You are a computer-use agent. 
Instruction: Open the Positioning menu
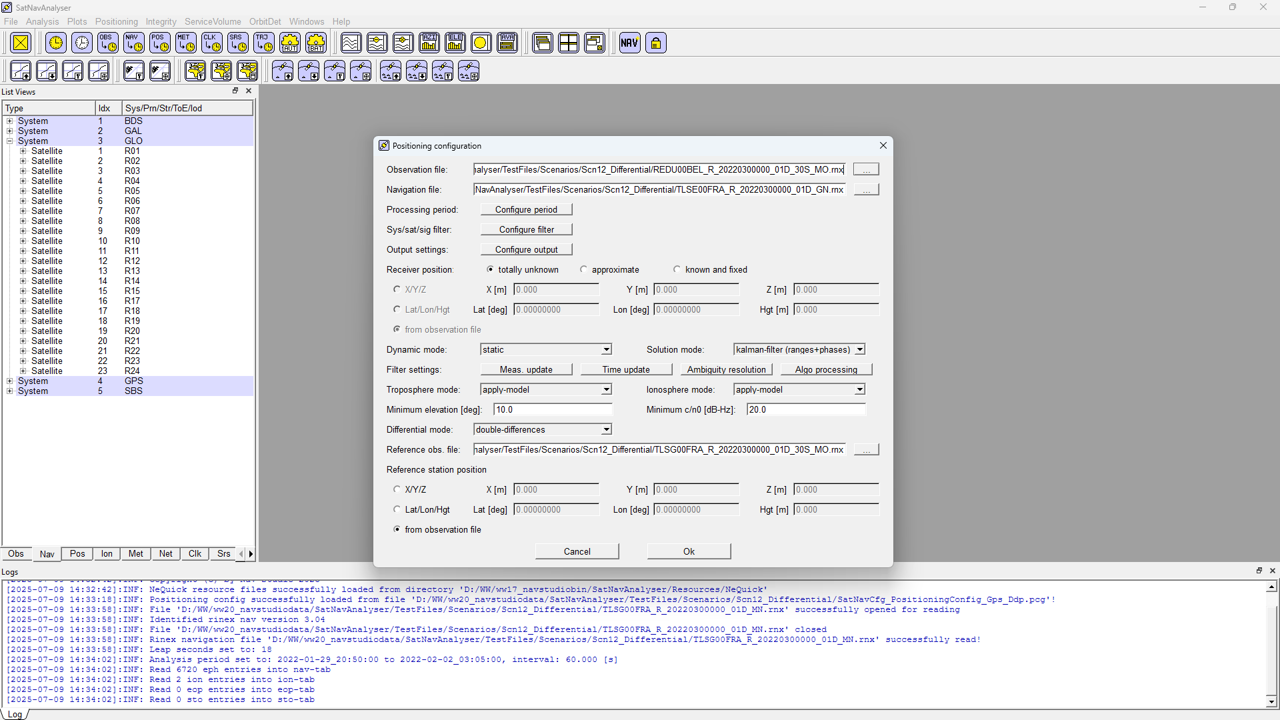pyautogui.click(x=116, y=21)
